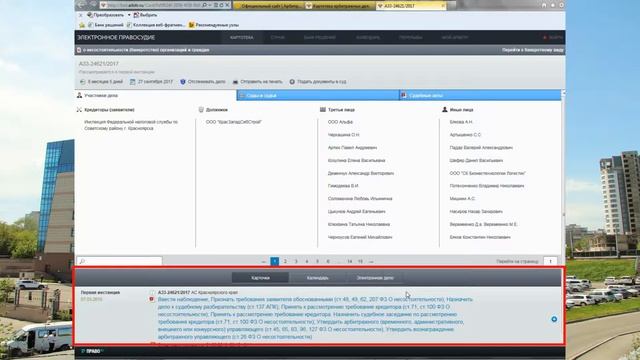The height and width of the screenshot is (360, 640).
Task: Open the ПЕРЕРЫВЫ menu item
Action: (411, 37)
